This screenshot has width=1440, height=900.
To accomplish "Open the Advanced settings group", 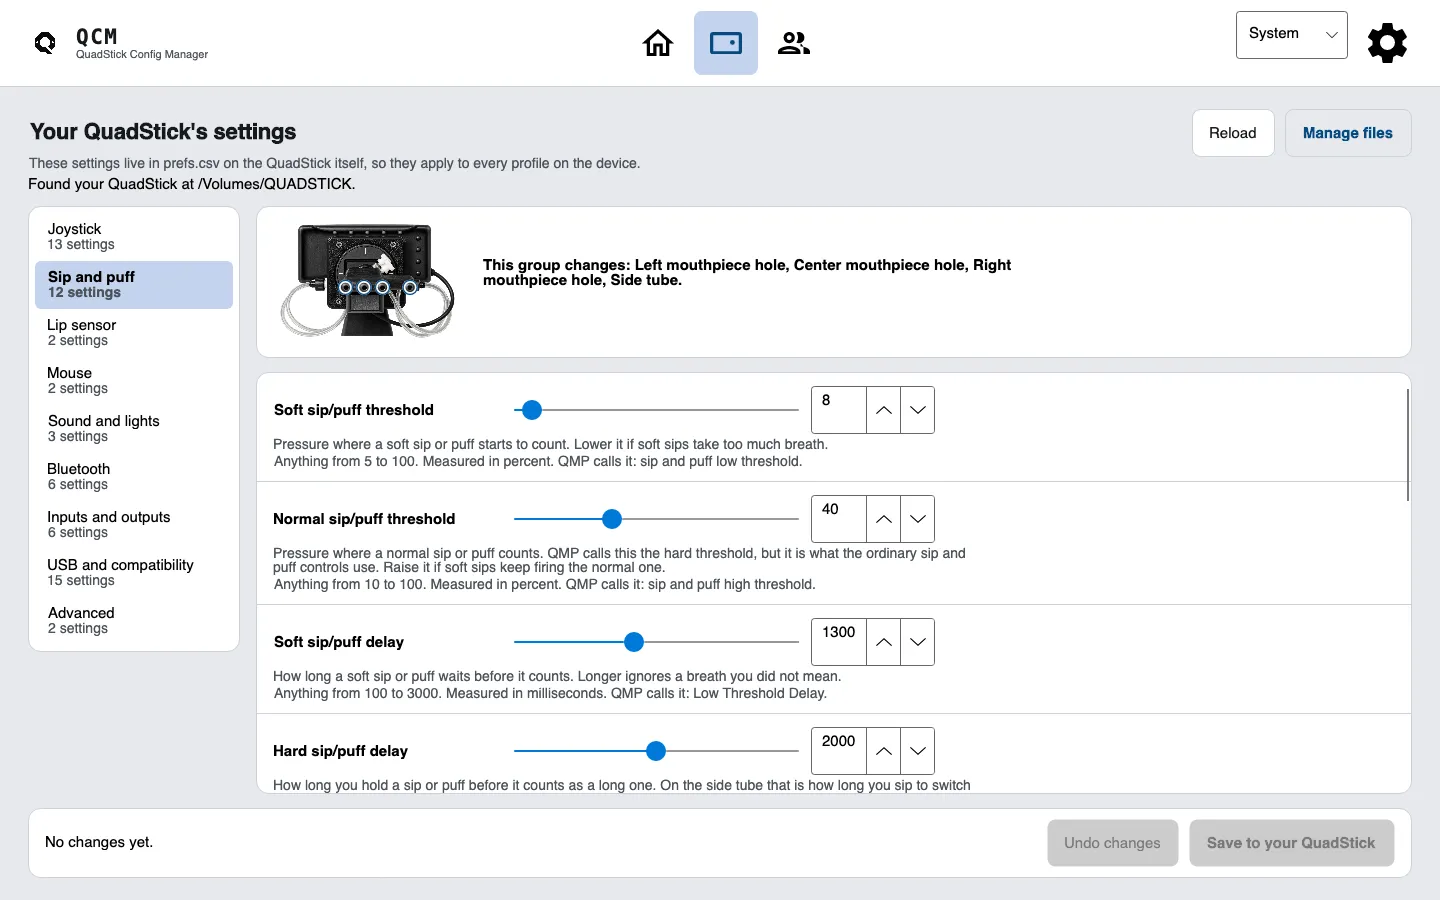I will pos(134,621).
